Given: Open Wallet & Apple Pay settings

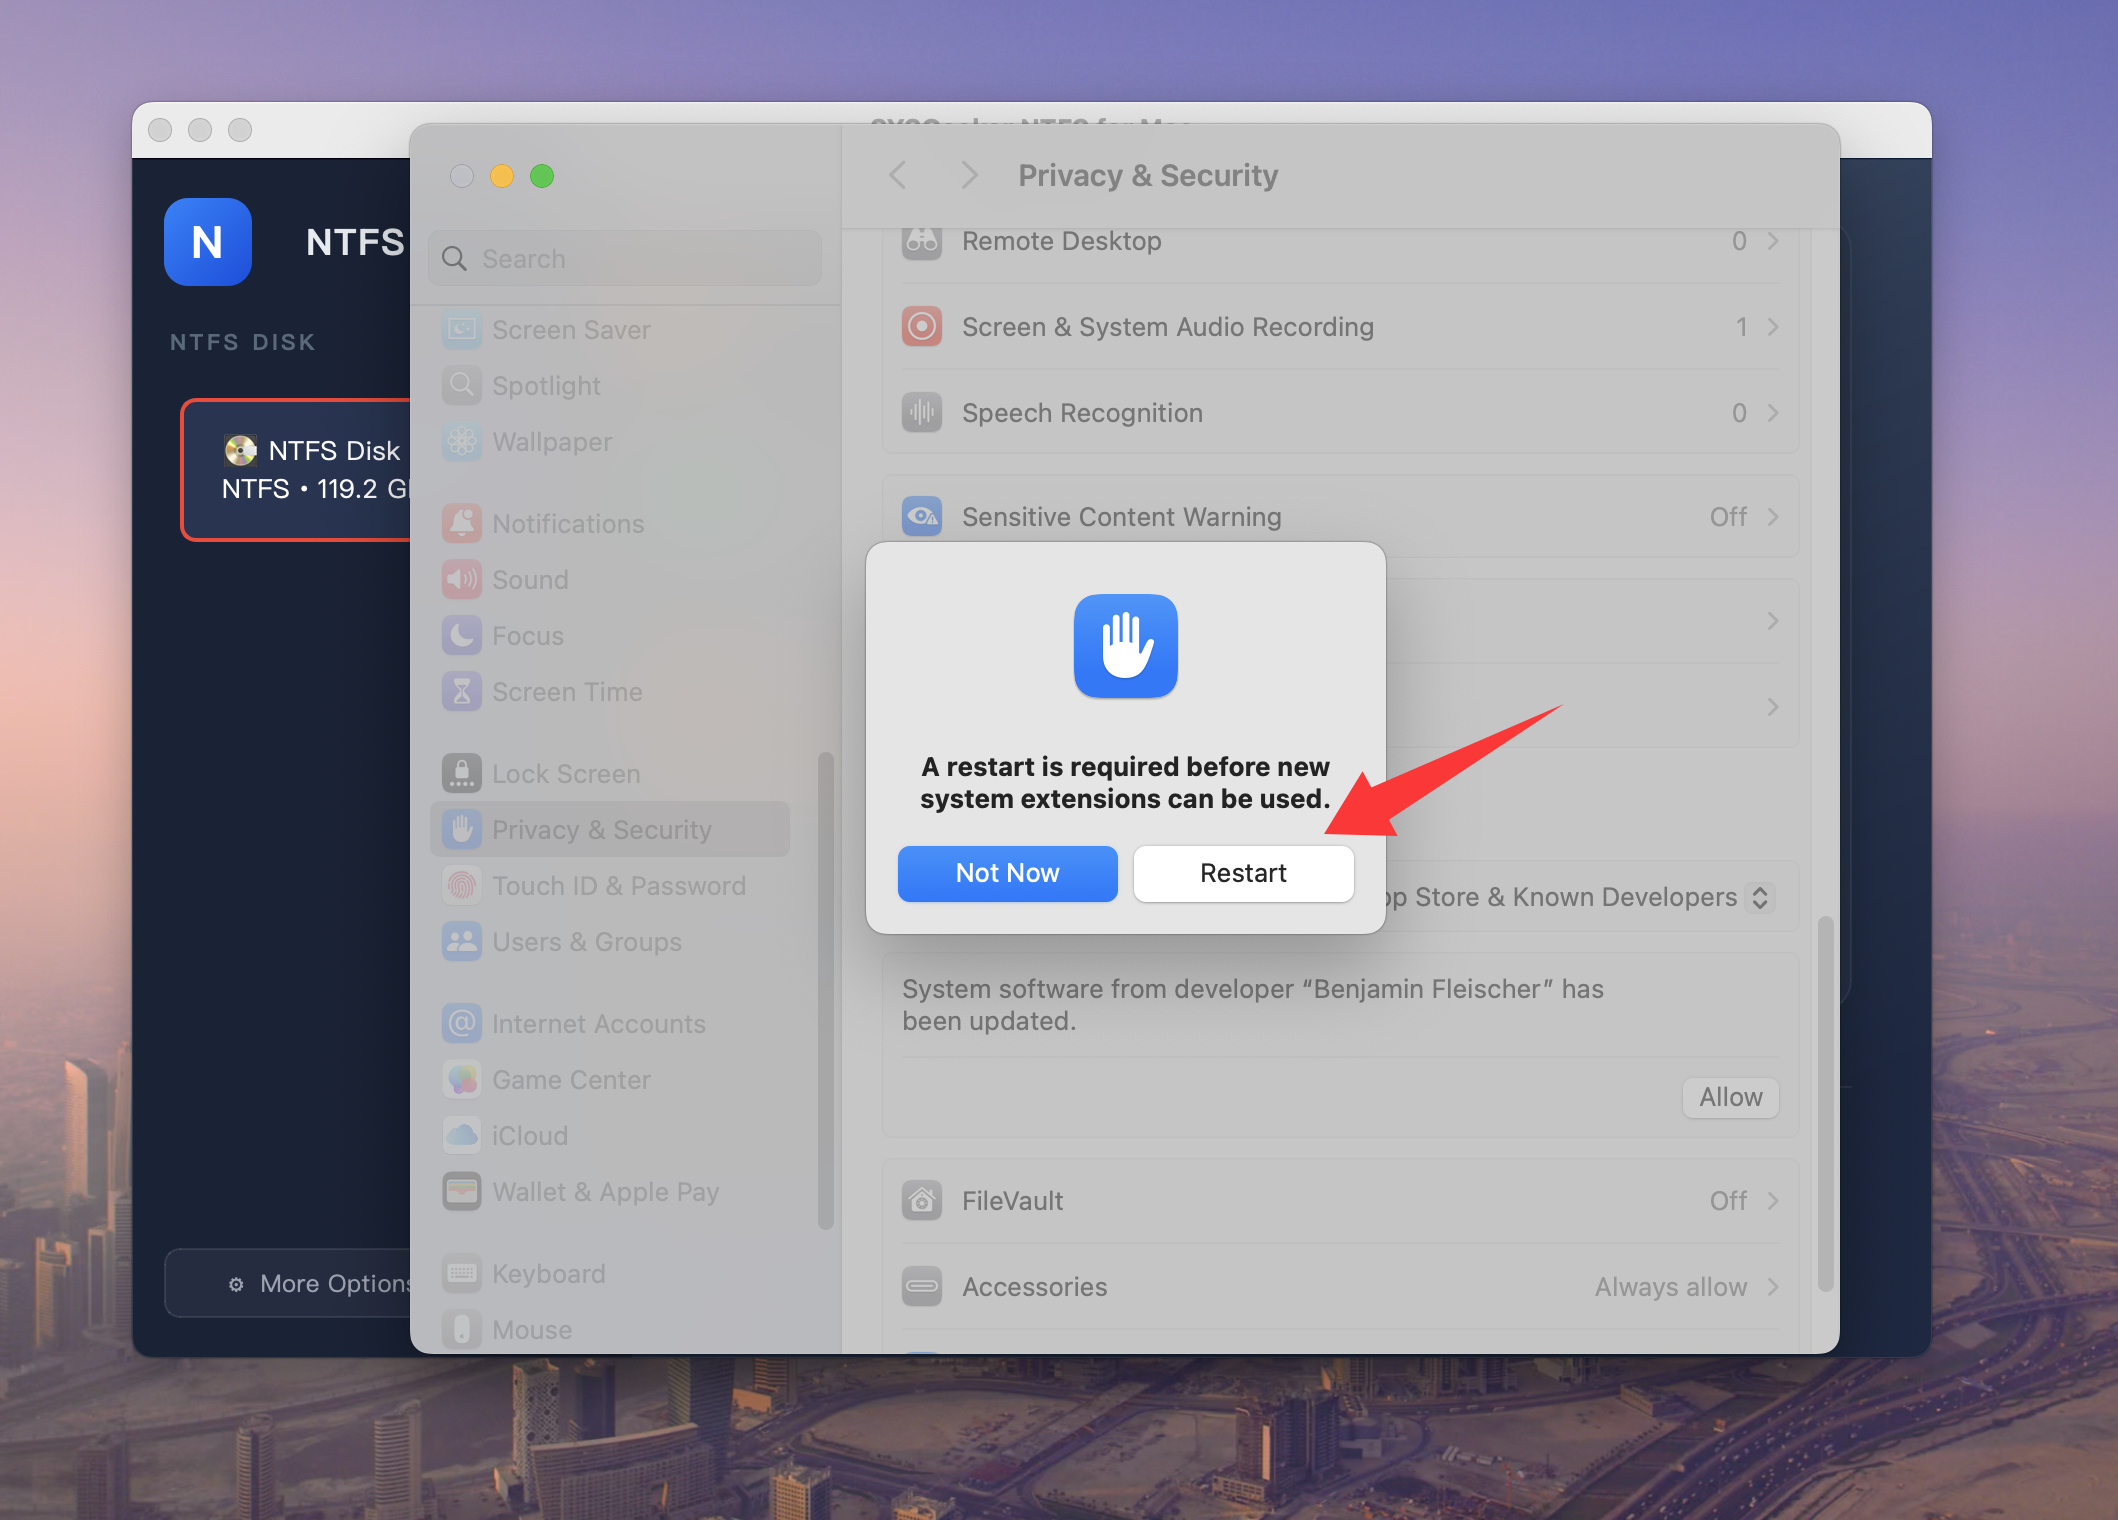Looking at the screenshot, I should coord(604,1191).
